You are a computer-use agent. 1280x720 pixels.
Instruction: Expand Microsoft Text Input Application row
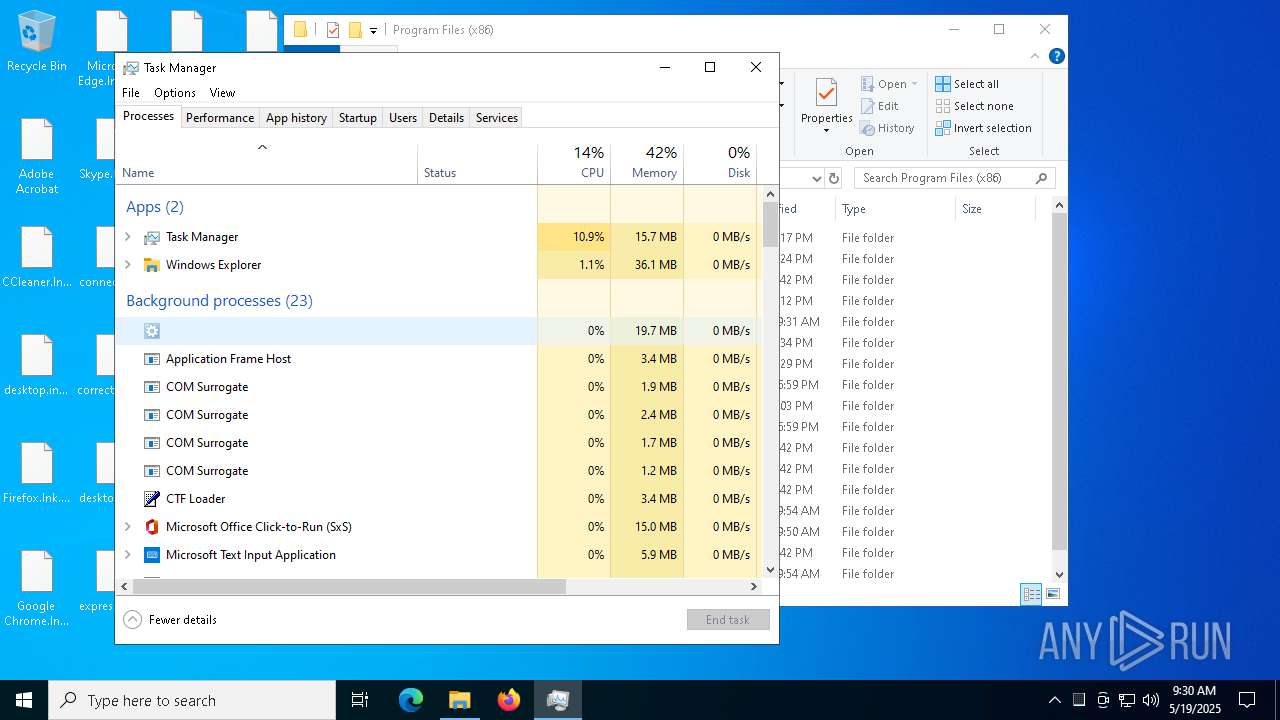127,555
